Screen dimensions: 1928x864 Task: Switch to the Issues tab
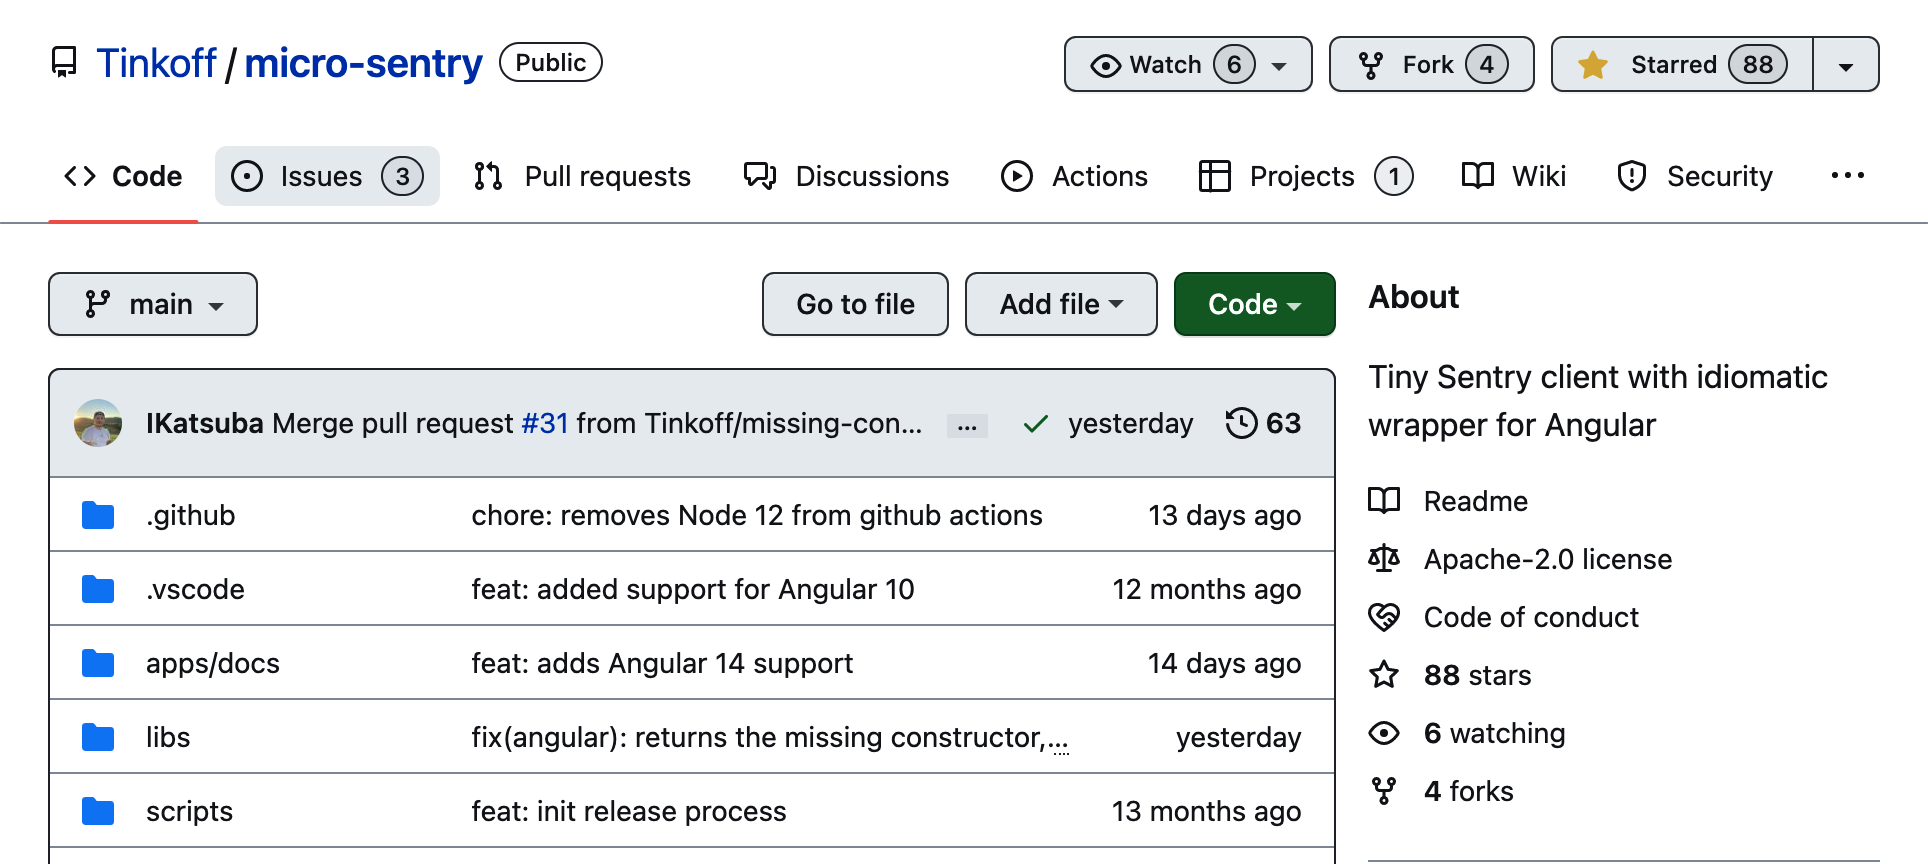[x=327, y=176]
